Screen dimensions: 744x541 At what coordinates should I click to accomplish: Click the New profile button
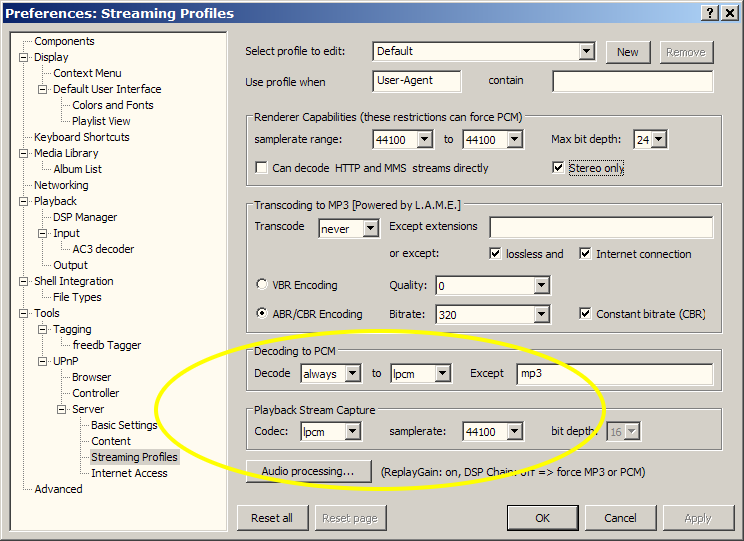[627, 52]
